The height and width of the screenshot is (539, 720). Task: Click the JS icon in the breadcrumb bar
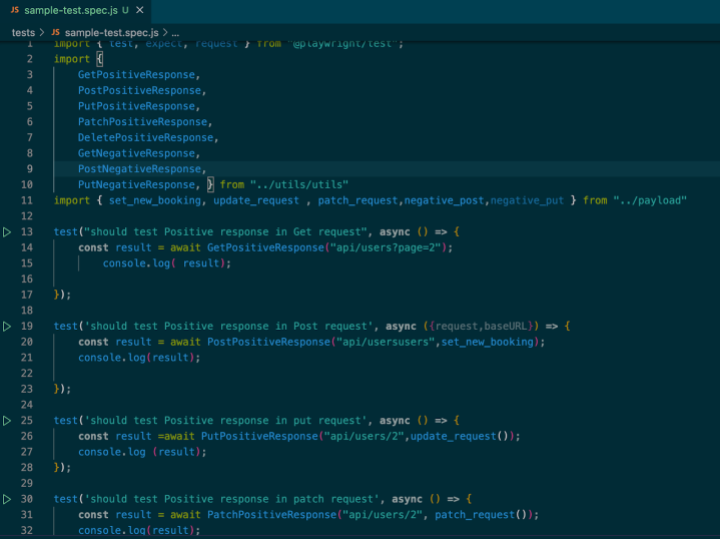point(55,32)
